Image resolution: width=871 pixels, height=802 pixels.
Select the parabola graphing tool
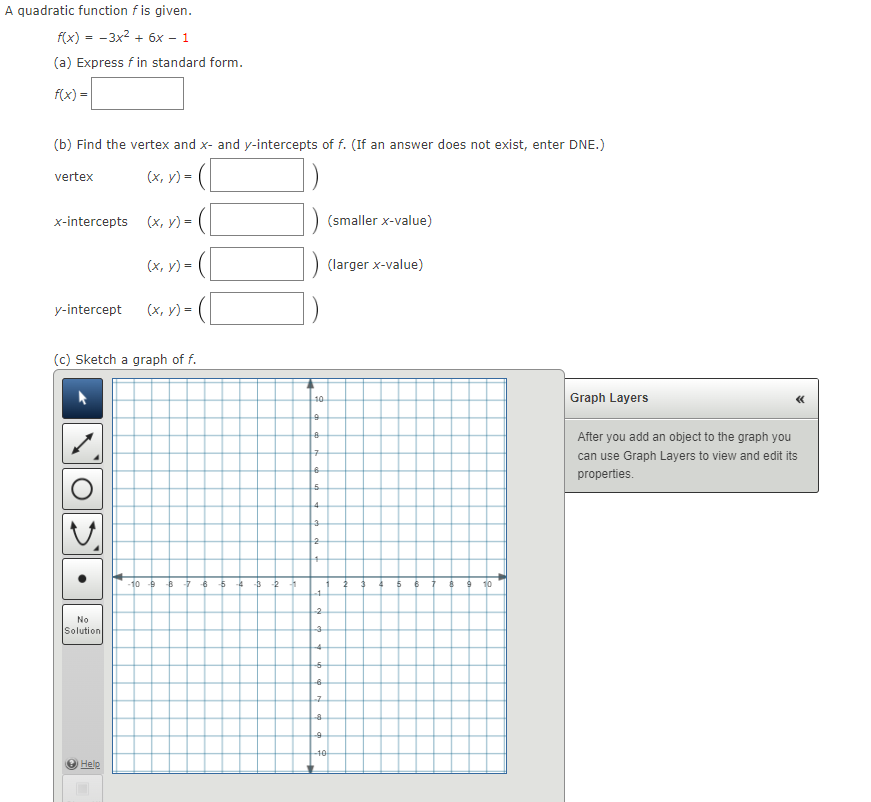pos(82,533)
